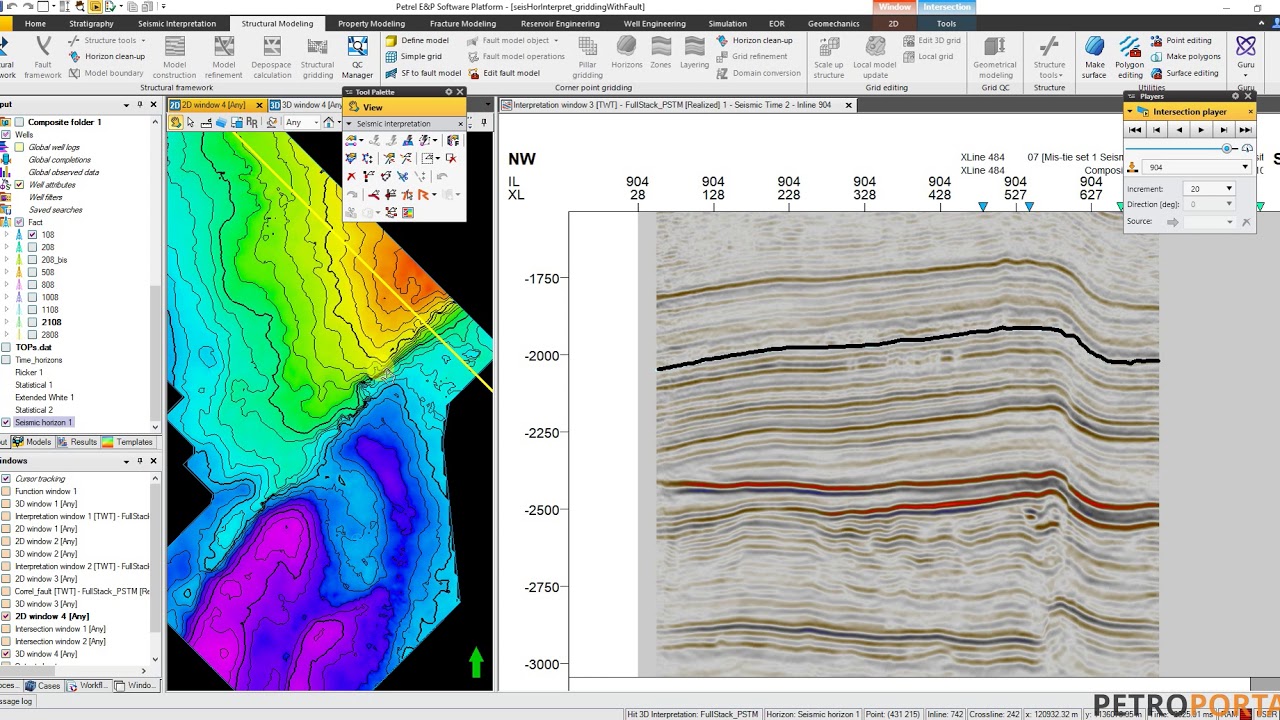Switch to the Stratigraphy ribbon tab
This screenshot has width=1280, height=720.
pos(91,23)
